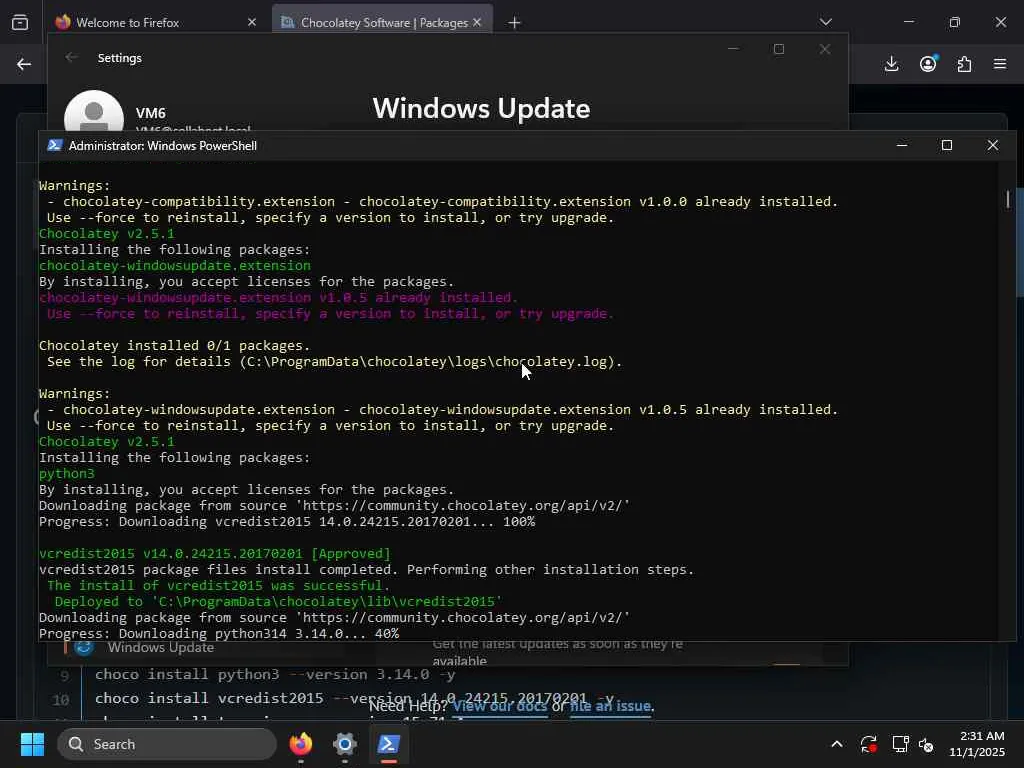Screen dimensions: 1024x768
Task: Open clock showing 2:31 AM
Action: [x=977, y=744]
